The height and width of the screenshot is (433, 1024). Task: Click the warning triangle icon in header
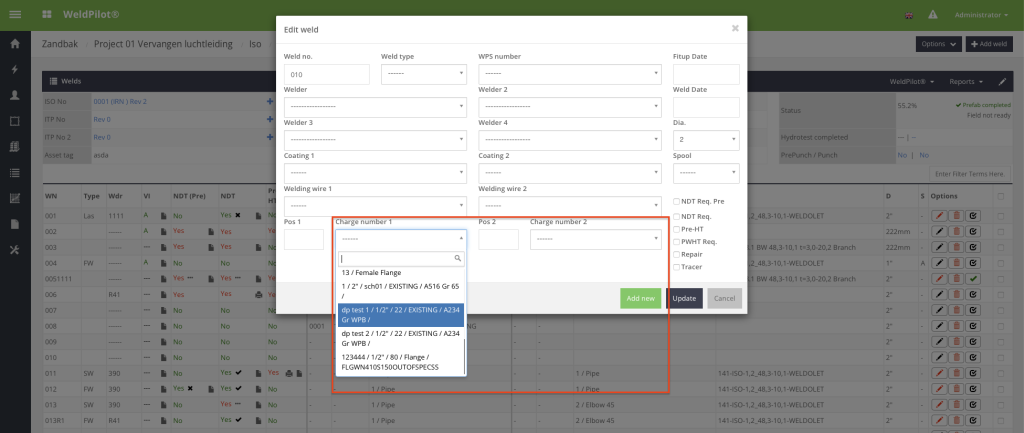point(932,16)
